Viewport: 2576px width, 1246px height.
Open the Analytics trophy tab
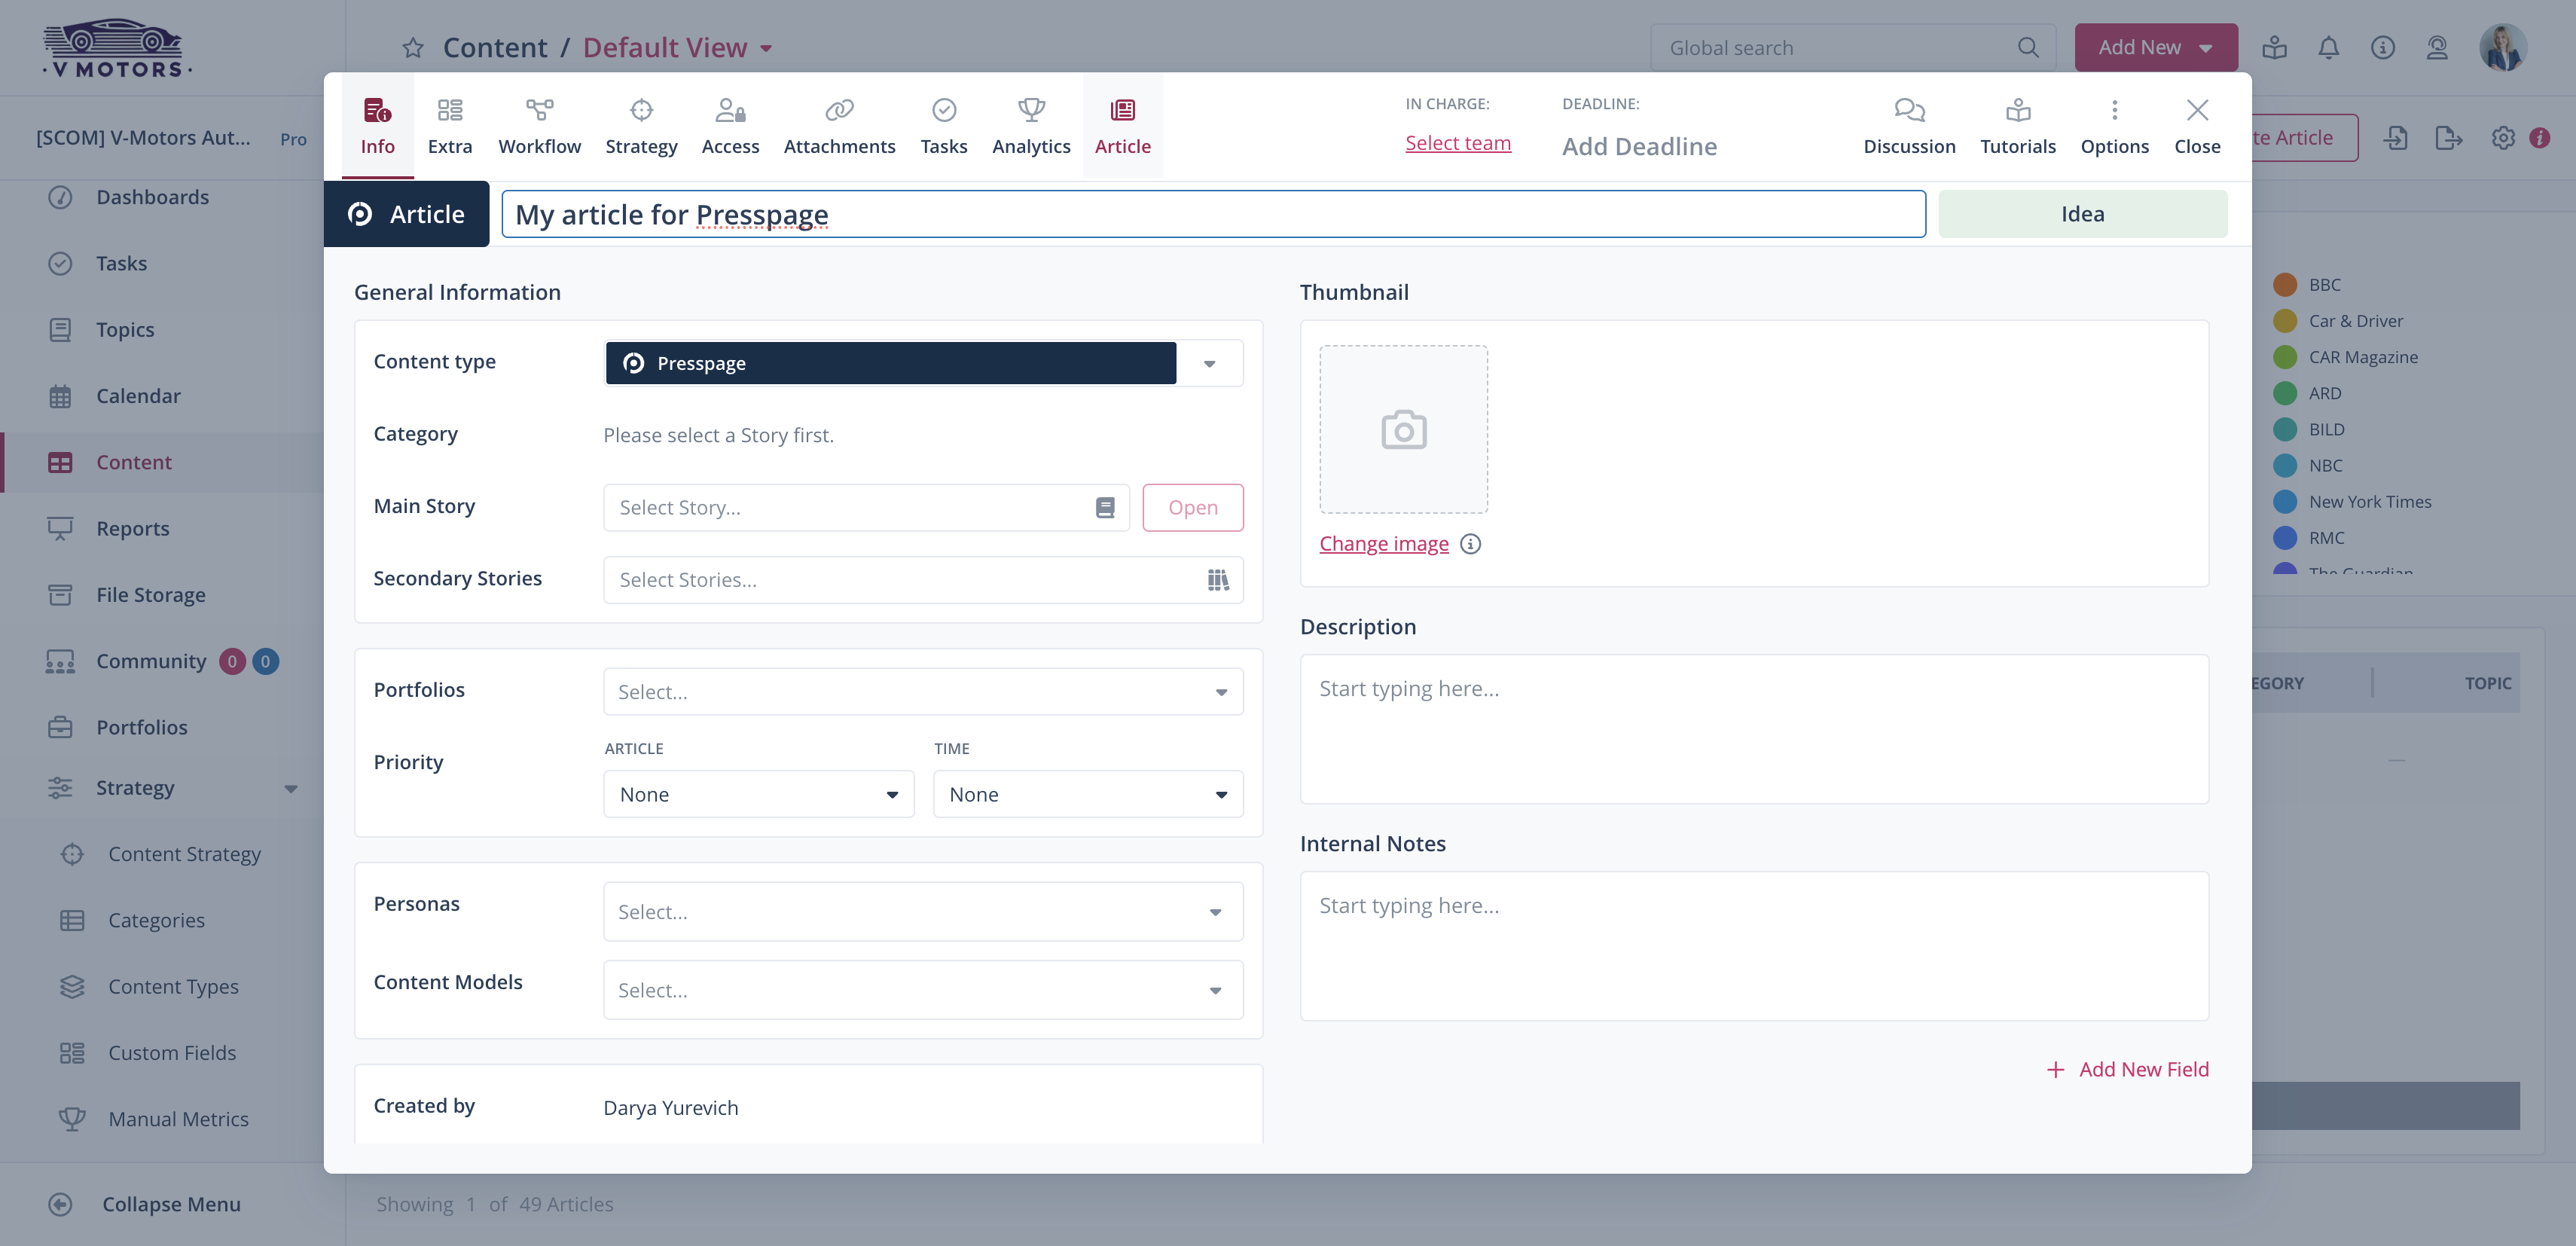tap(1031, 110)
